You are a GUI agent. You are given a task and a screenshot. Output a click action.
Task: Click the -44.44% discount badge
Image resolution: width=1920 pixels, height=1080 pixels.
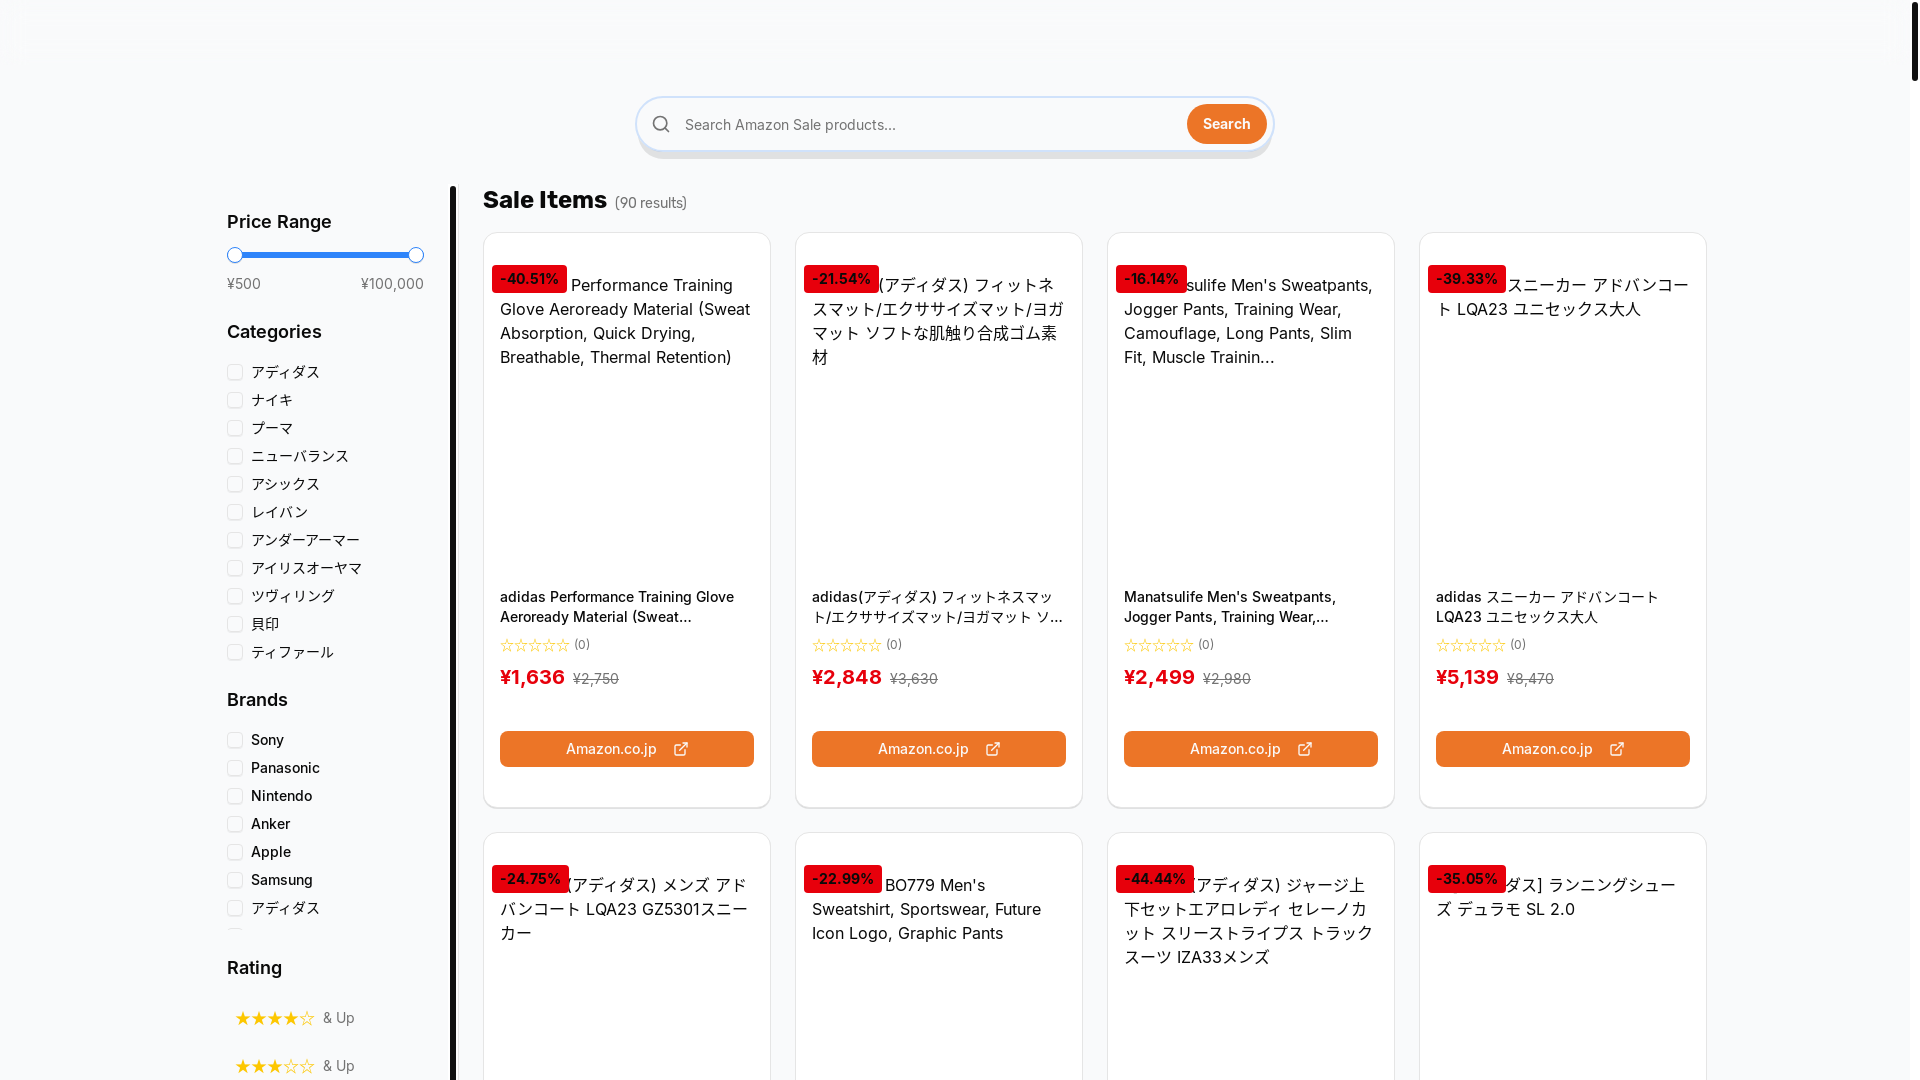pos(1154,879)
